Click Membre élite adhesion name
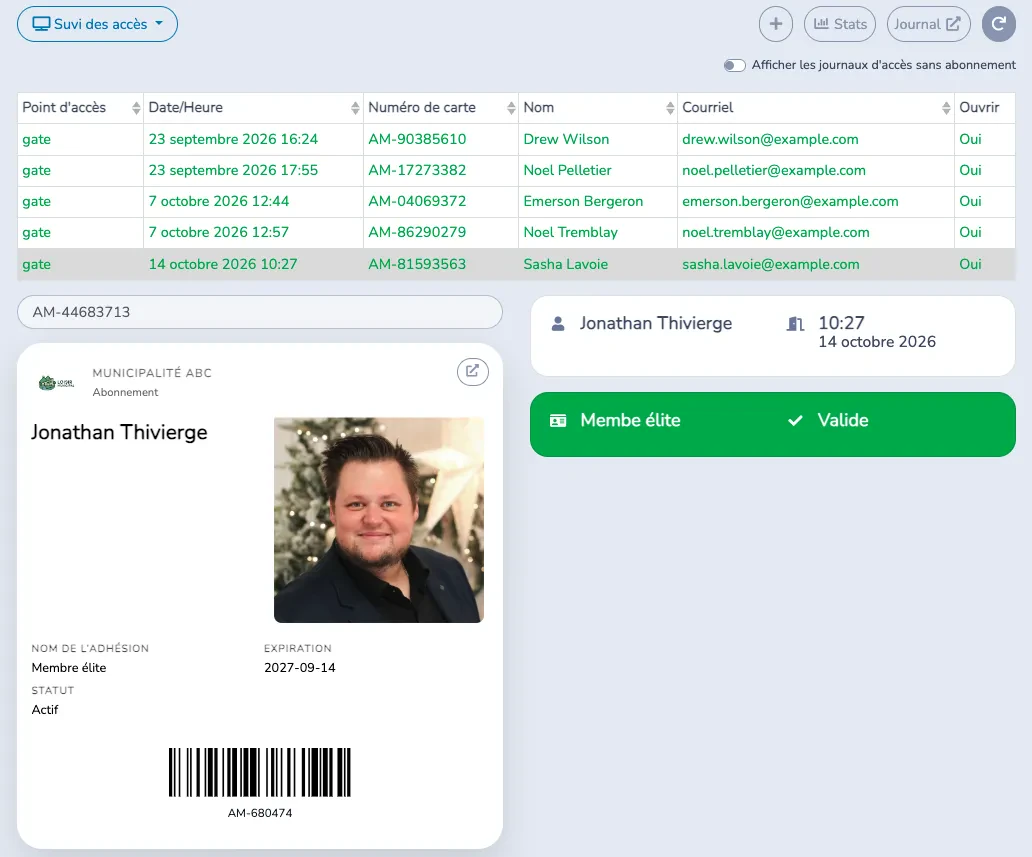The image size is (1032, 857). click(68, 667)
